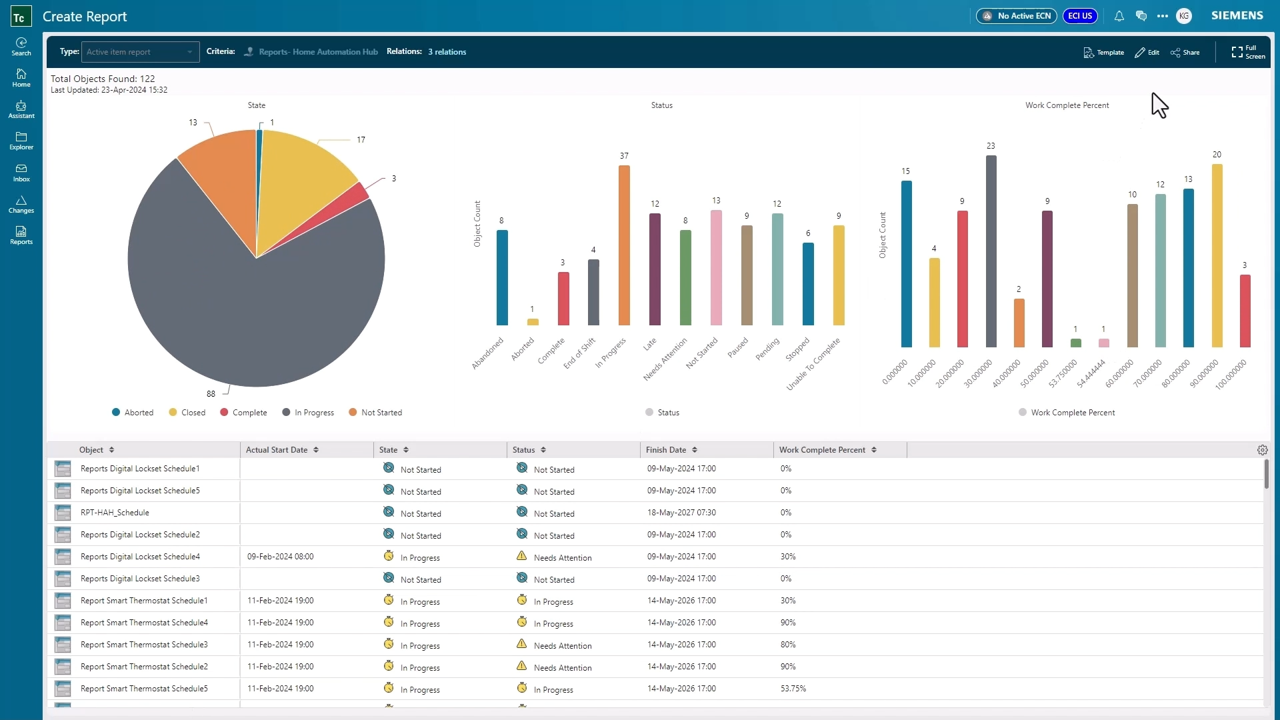
Task: Open Explorer from the sidebar
Action: [x=21, y=141]
